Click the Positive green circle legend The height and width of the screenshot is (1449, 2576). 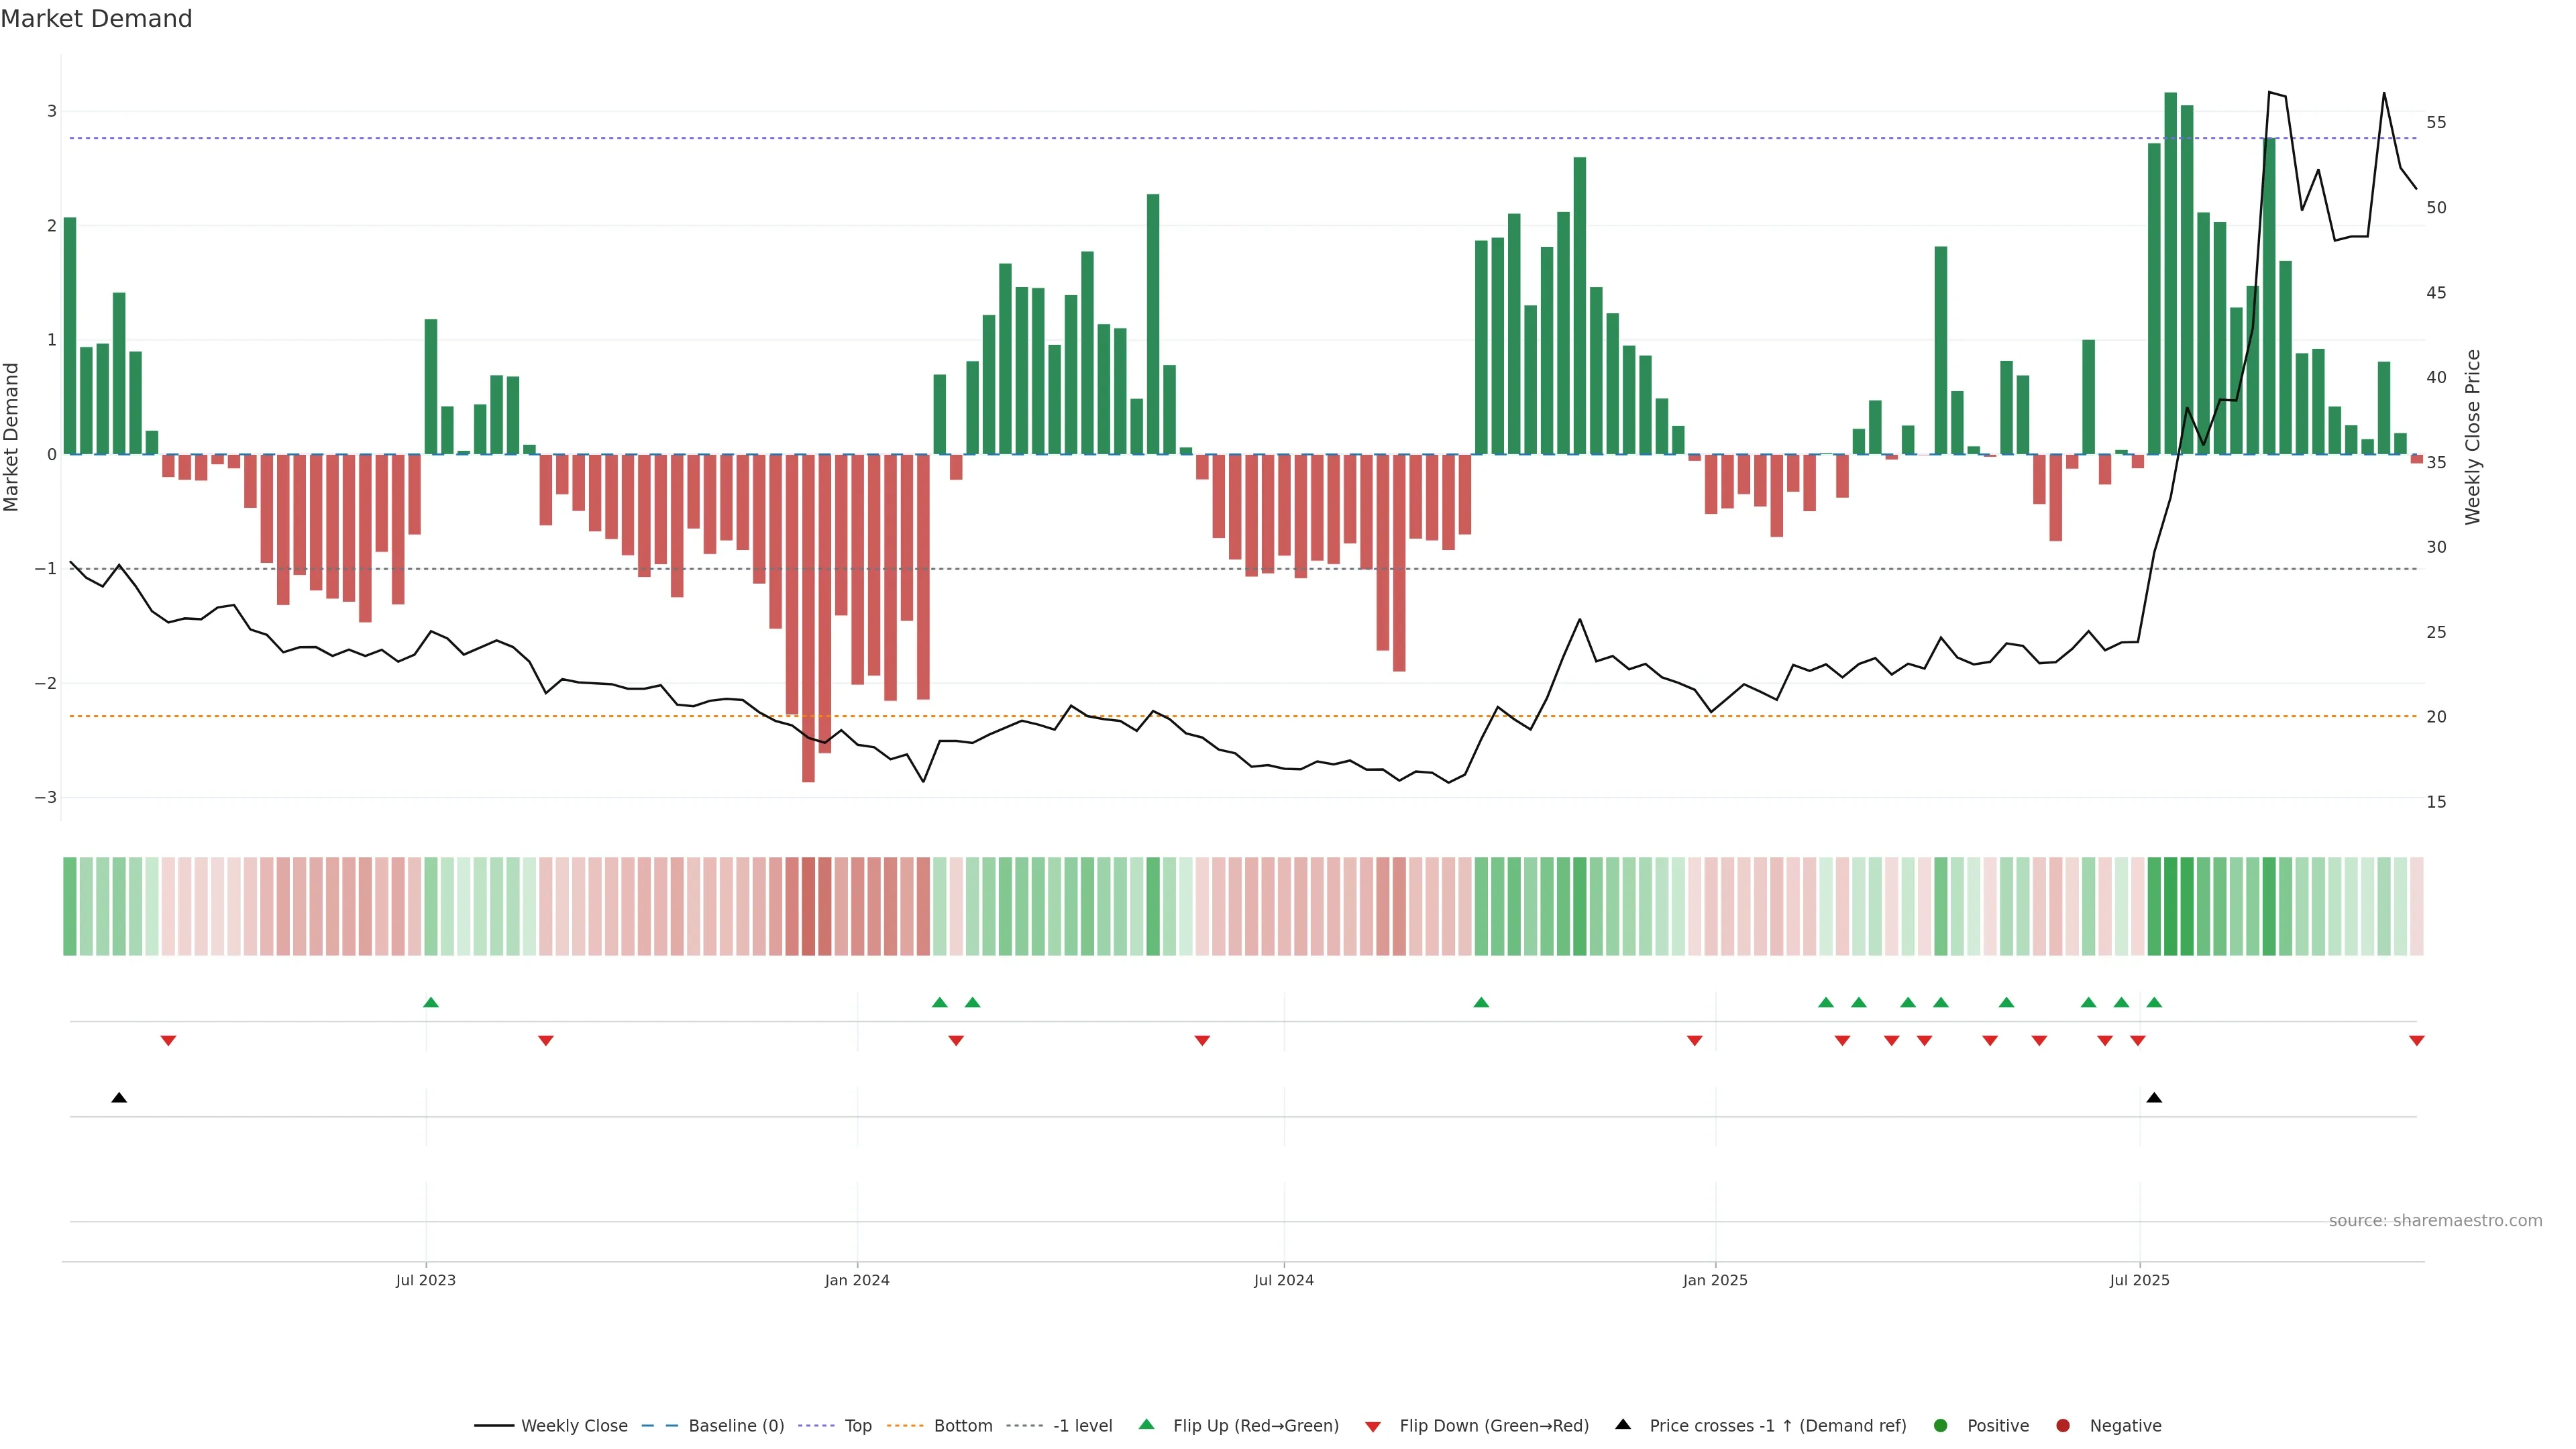[1941, 1426]
